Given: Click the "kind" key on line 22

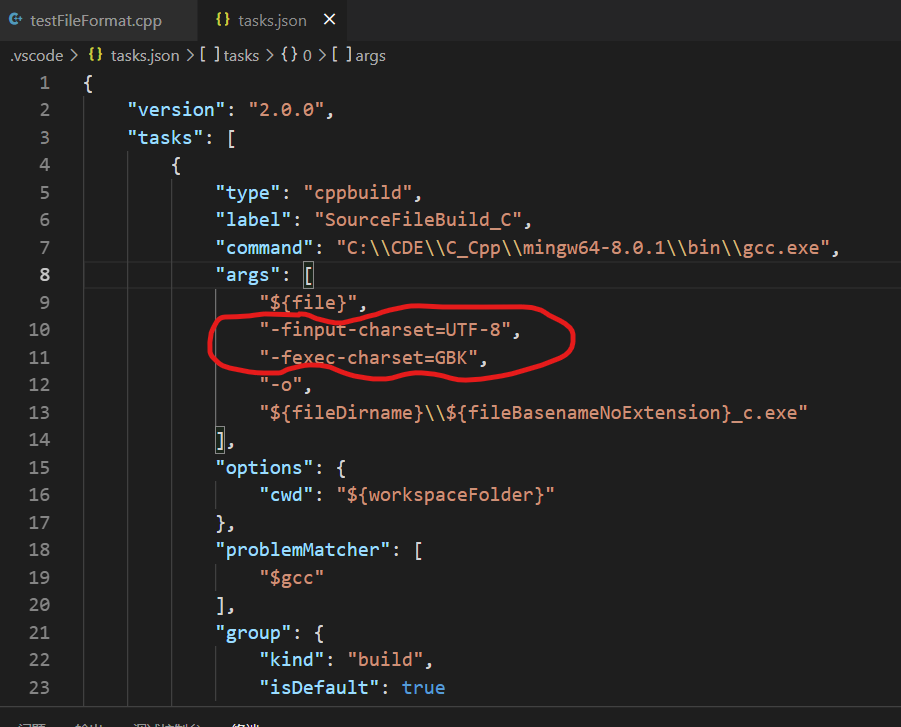Looking at the screenshot, I should click(x=292, y=660).
